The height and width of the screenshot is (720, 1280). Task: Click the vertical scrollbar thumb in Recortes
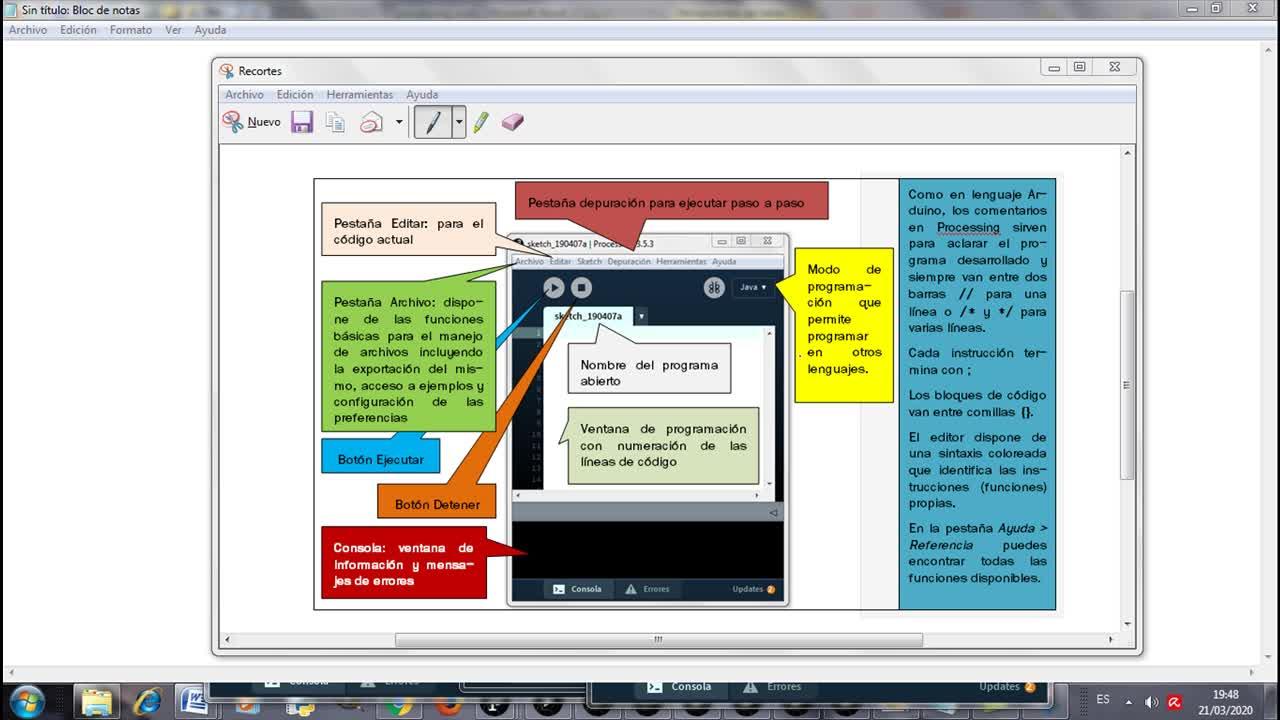1127,385
